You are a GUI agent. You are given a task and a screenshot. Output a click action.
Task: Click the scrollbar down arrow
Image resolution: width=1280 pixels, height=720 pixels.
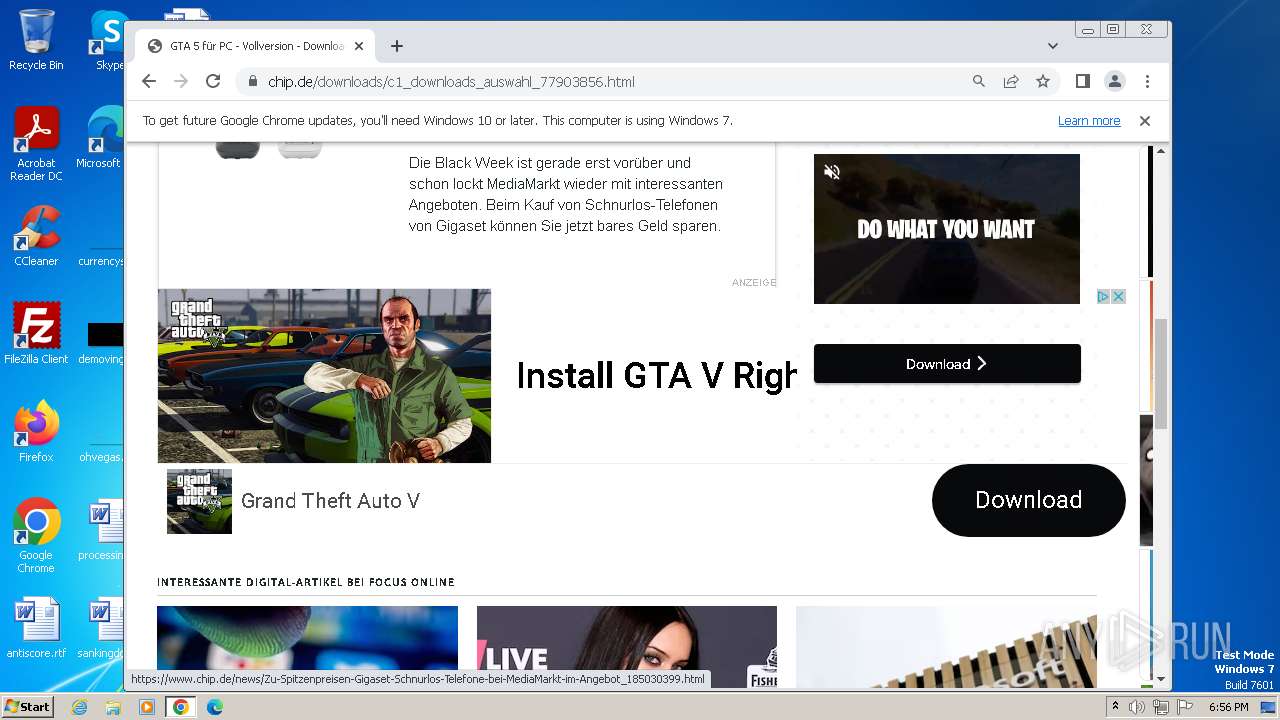[x=1160, y=679]
